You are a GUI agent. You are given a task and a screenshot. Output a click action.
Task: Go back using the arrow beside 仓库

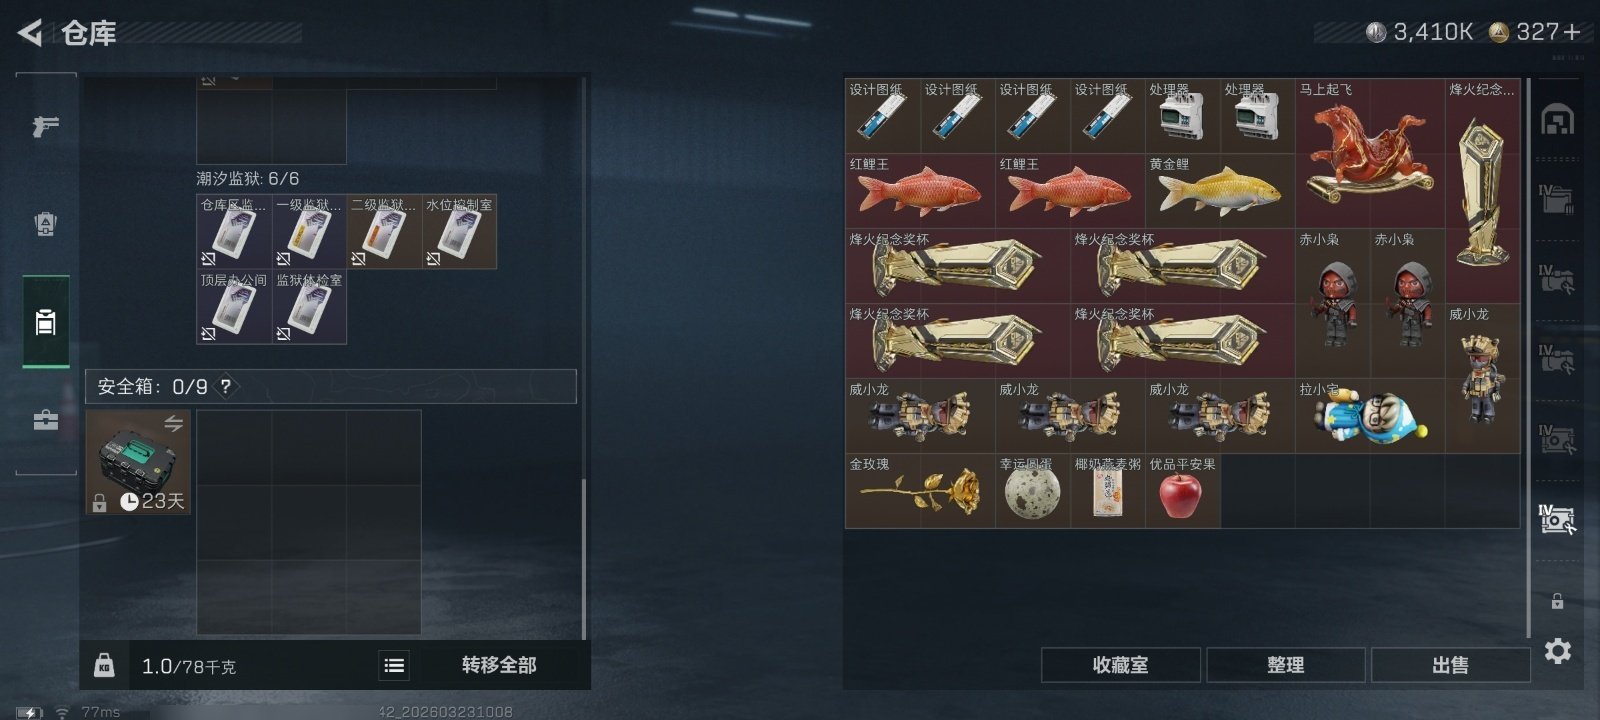[30, 33]
